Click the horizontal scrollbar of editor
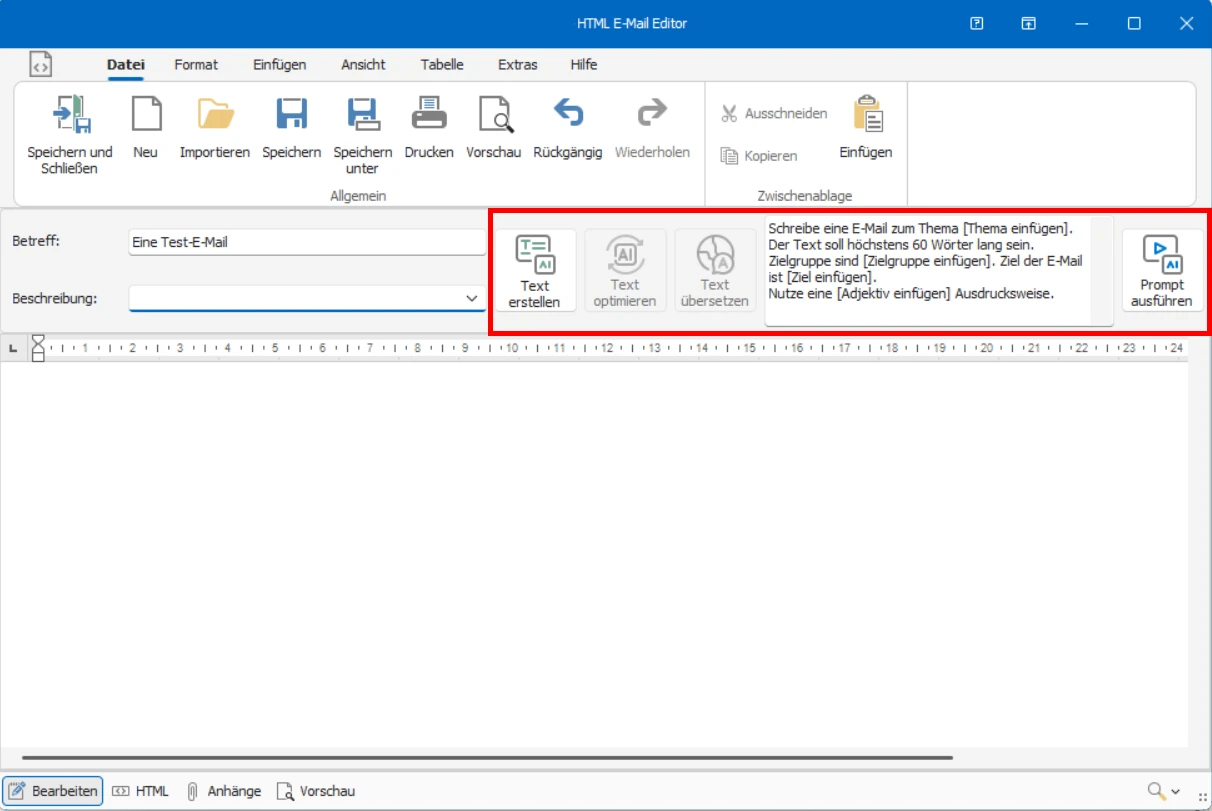1212x811 pixels. [x=487, y=758]
